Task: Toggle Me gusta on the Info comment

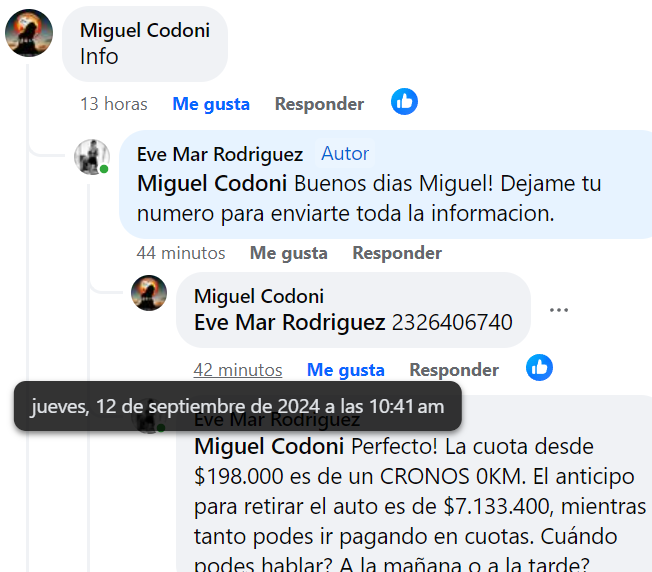Action: point(211,104)
